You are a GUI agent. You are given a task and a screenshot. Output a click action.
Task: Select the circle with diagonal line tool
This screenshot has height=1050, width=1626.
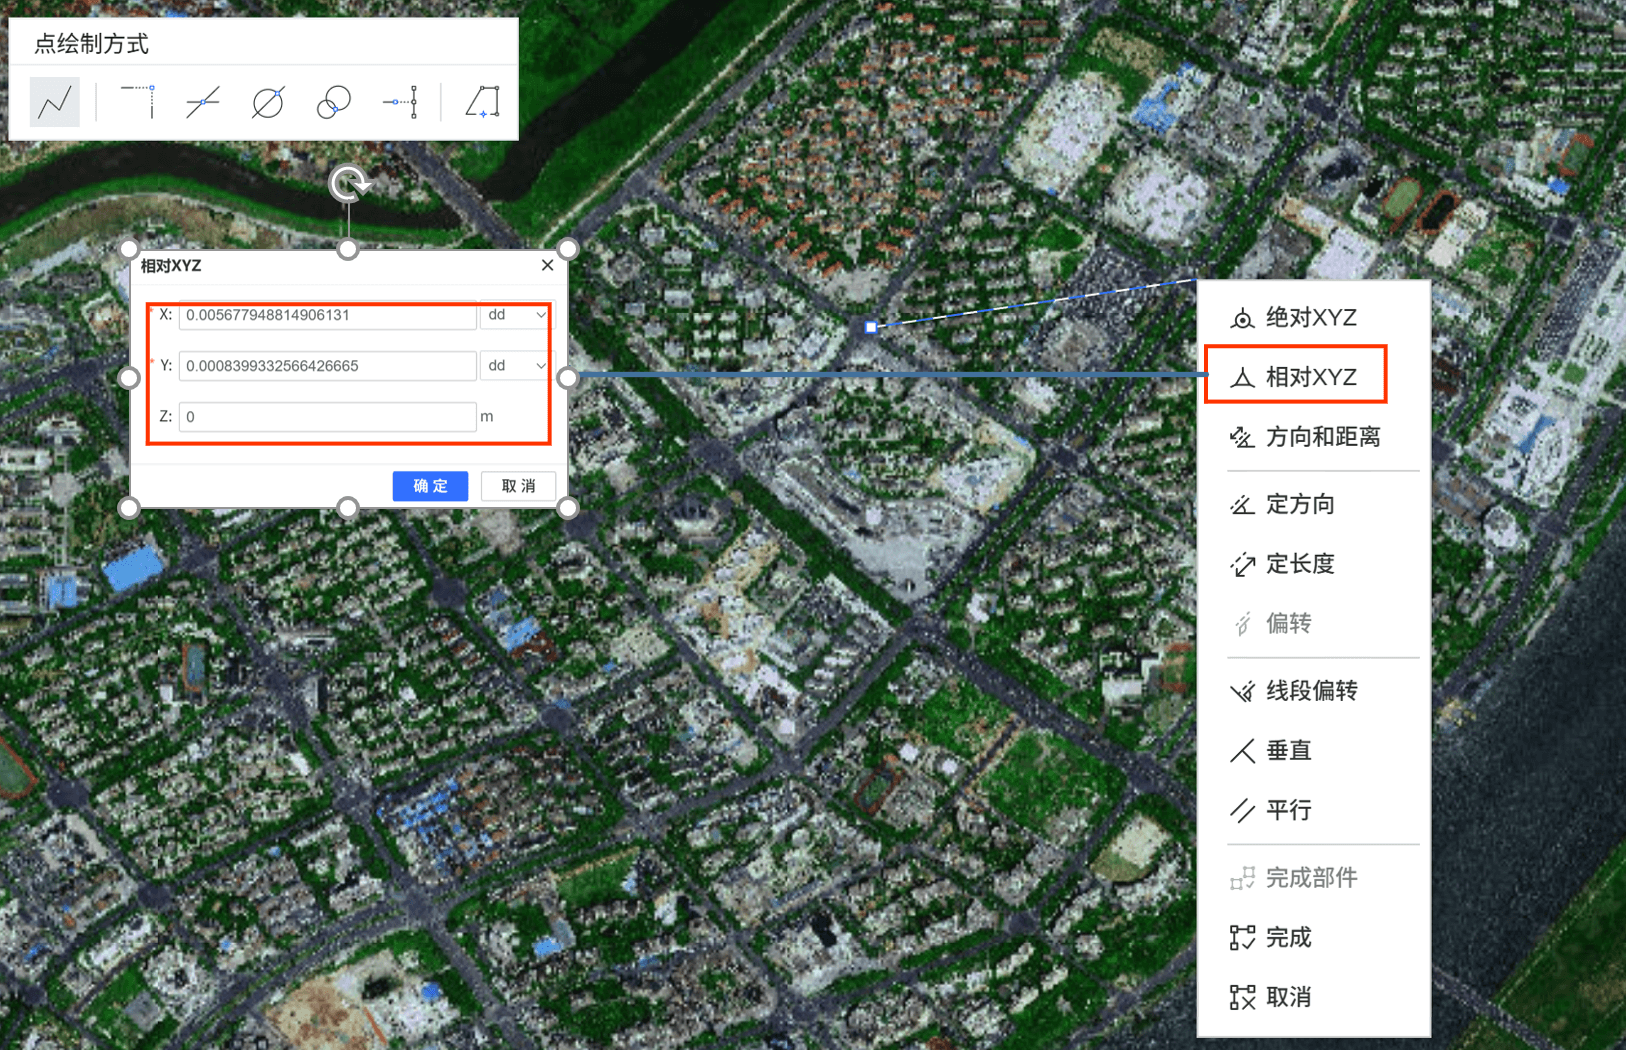pos(268,102)
